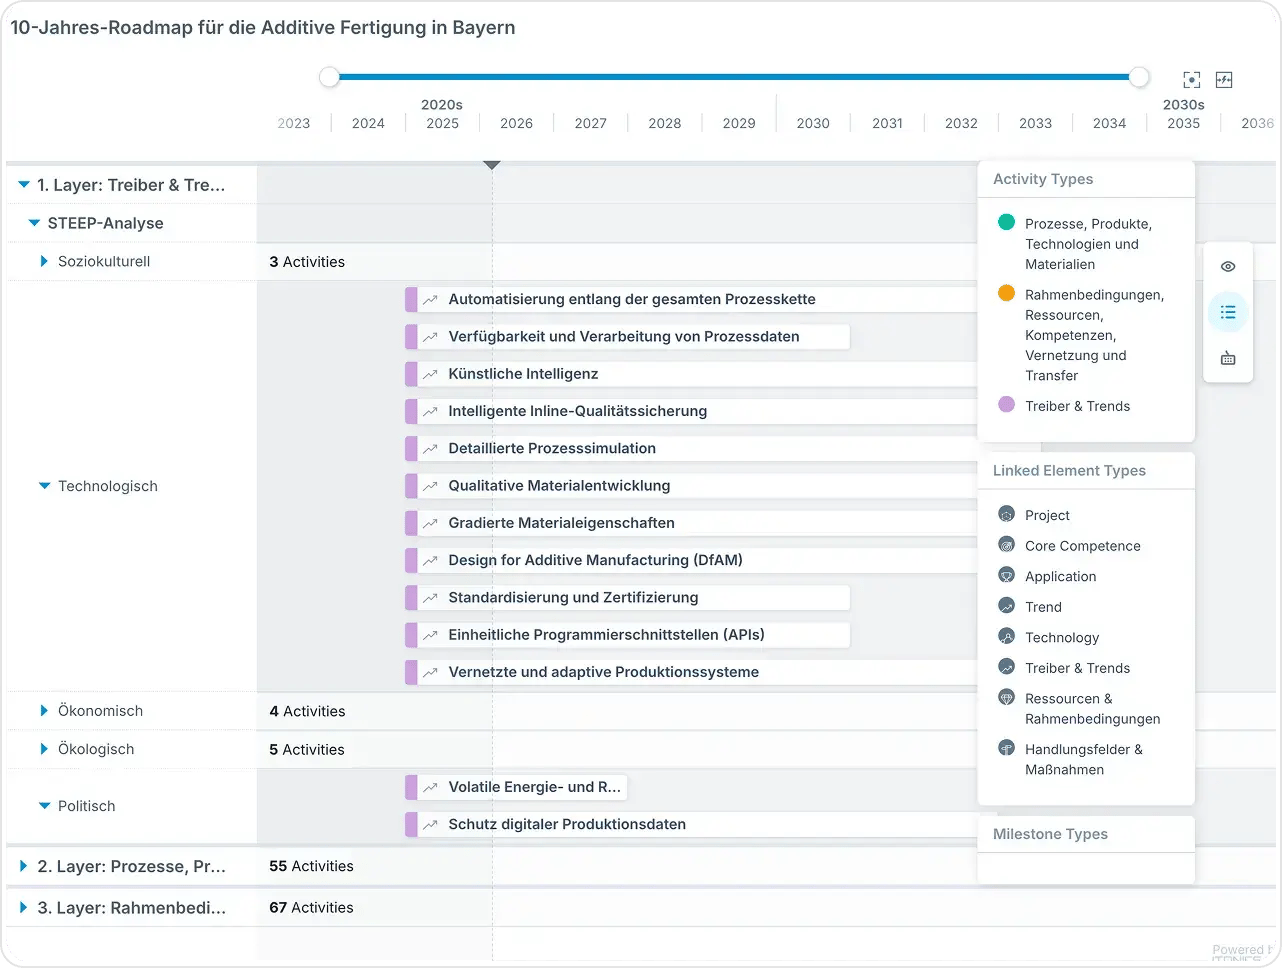Image resolution: width=1282 pixels, height=968 pixels.
Task: Expand the Ökonomisch activities row
Action: [43, 711]
